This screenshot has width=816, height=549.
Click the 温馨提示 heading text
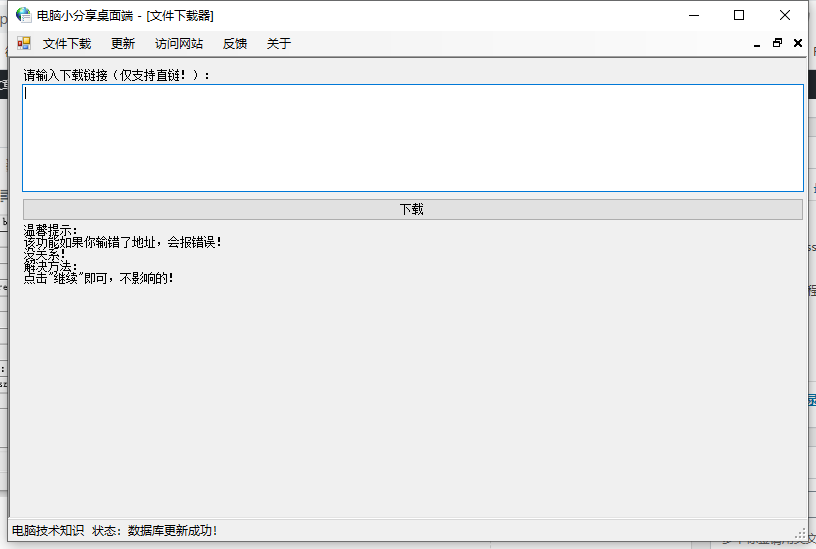[x=50, y=230]
